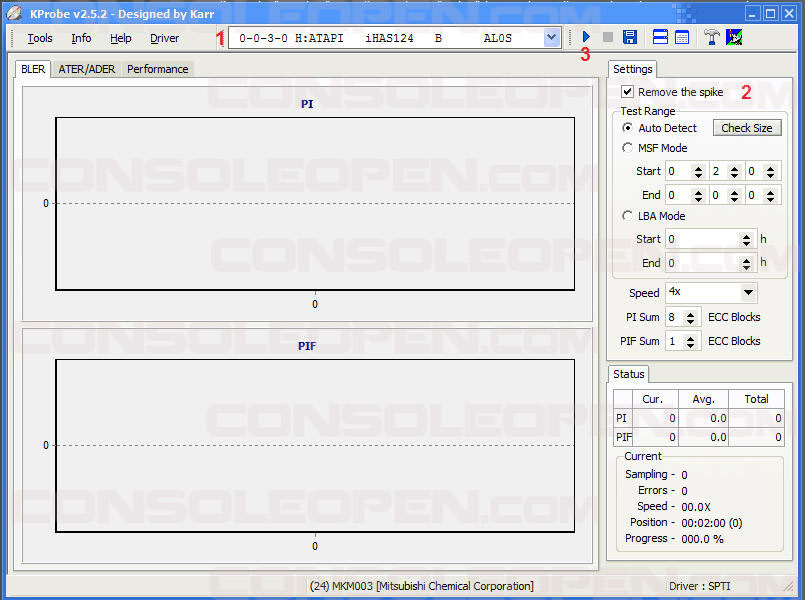Switch to the BLER tab

(33, 69)
